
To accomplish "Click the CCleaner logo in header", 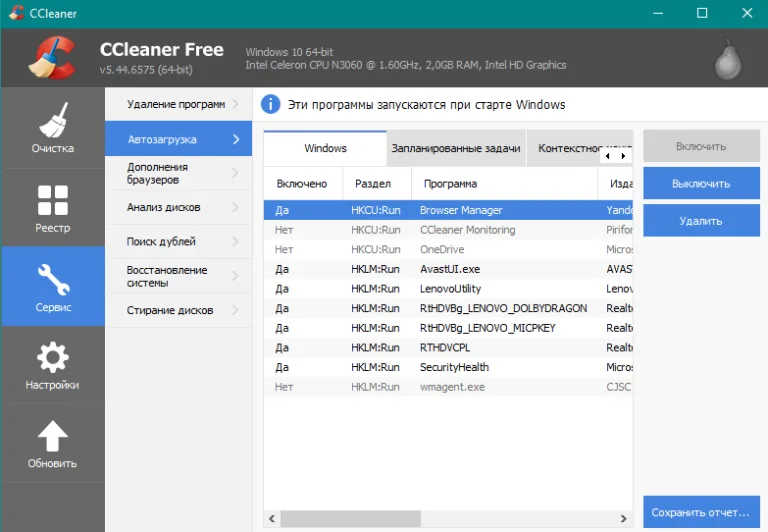I will coord(52,57).
